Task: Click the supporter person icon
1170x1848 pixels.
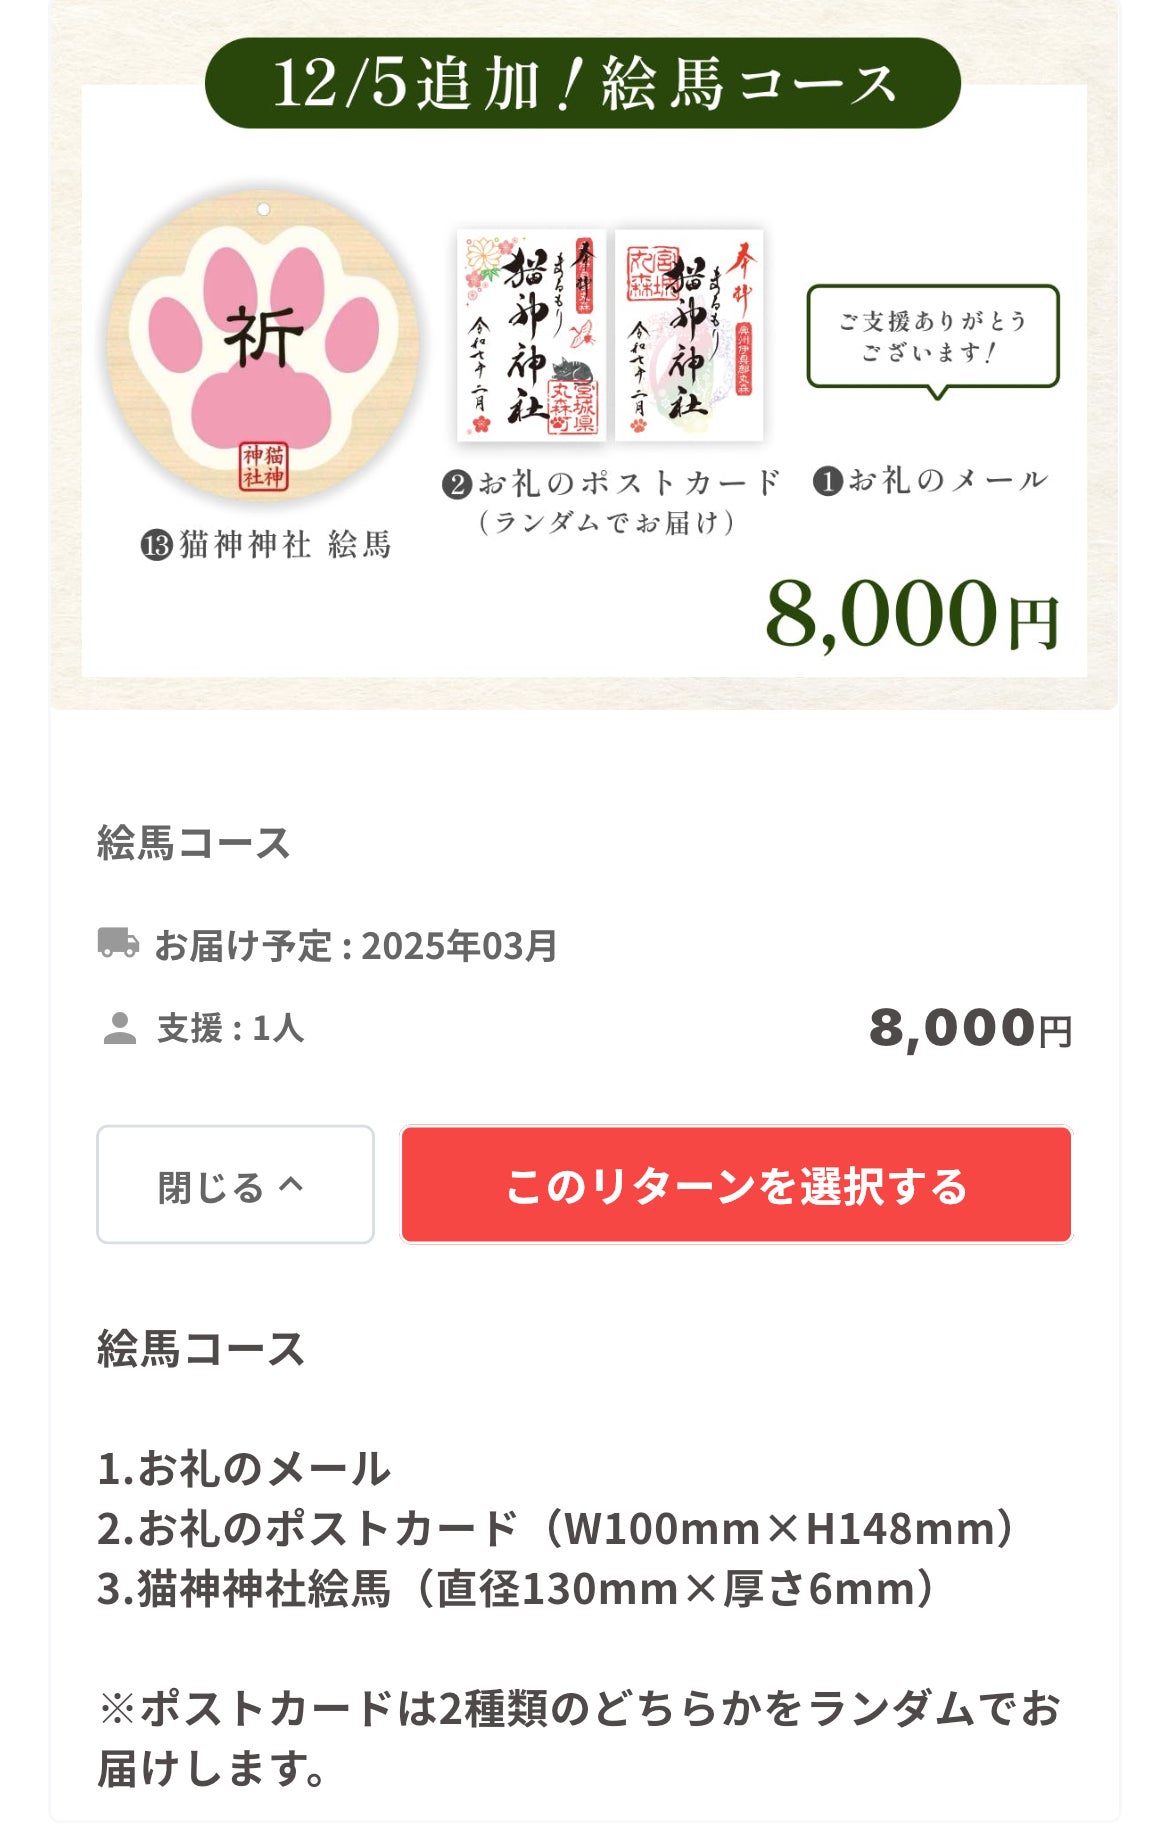Action: coord(120,1028)
